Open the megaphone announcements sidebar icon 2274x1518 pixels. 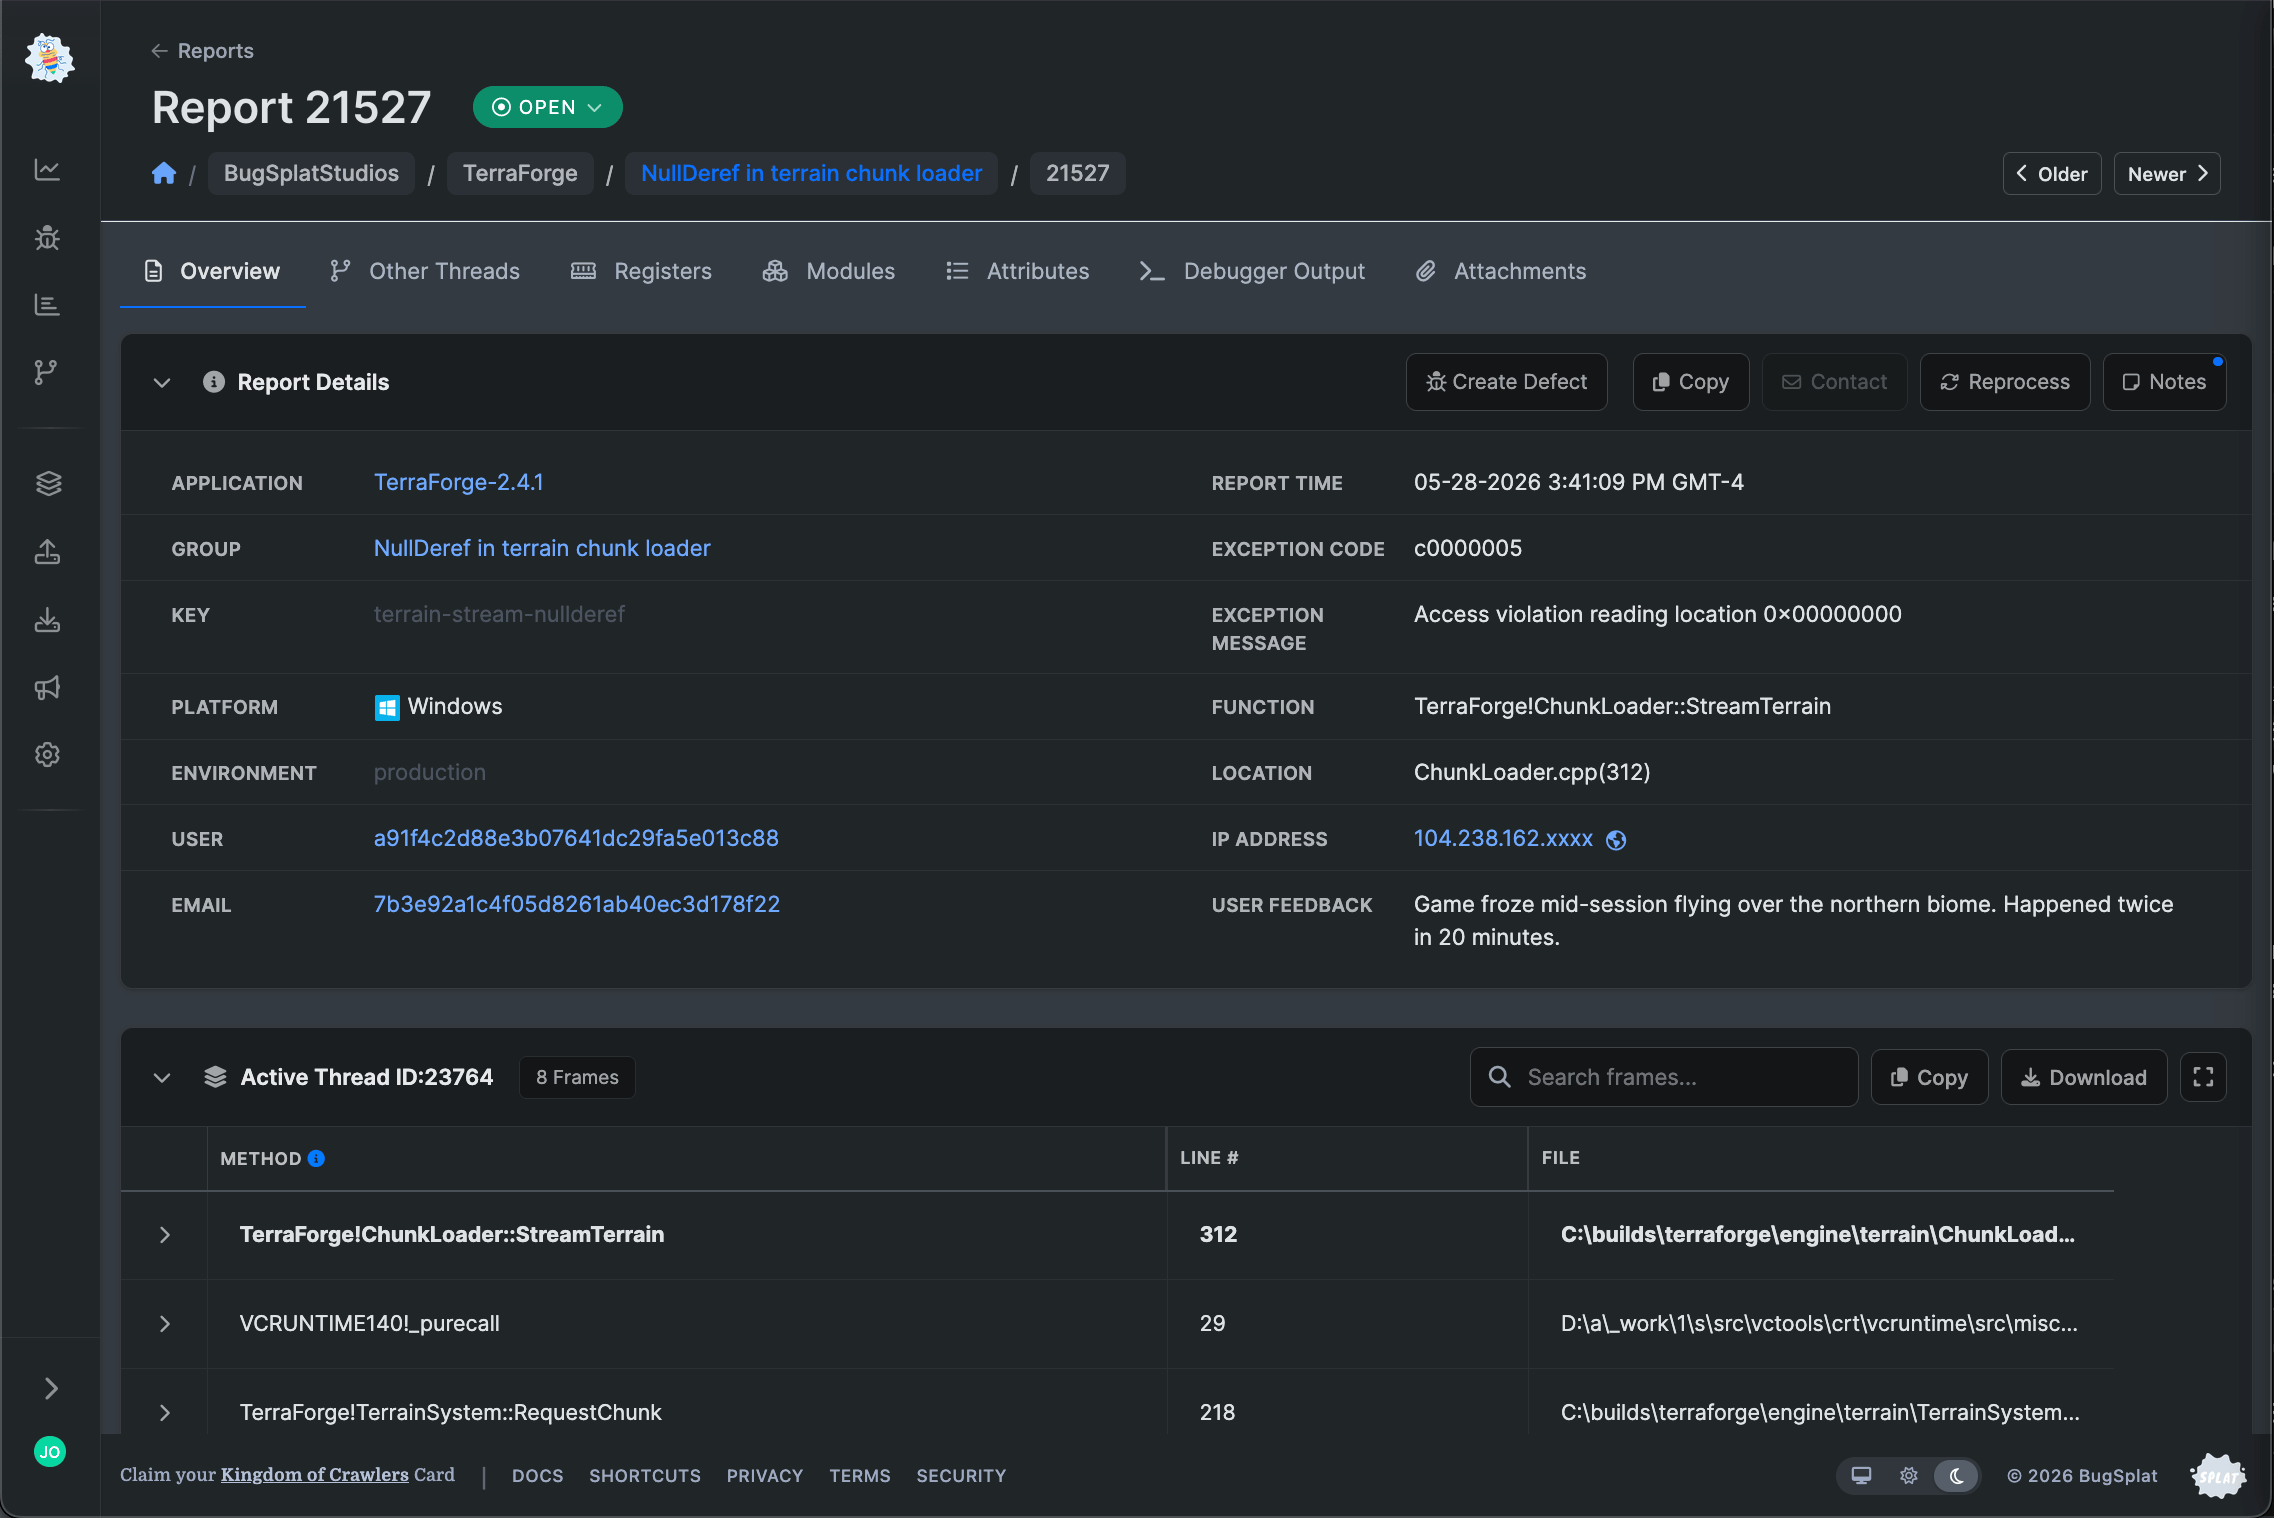tap(48, 687)
